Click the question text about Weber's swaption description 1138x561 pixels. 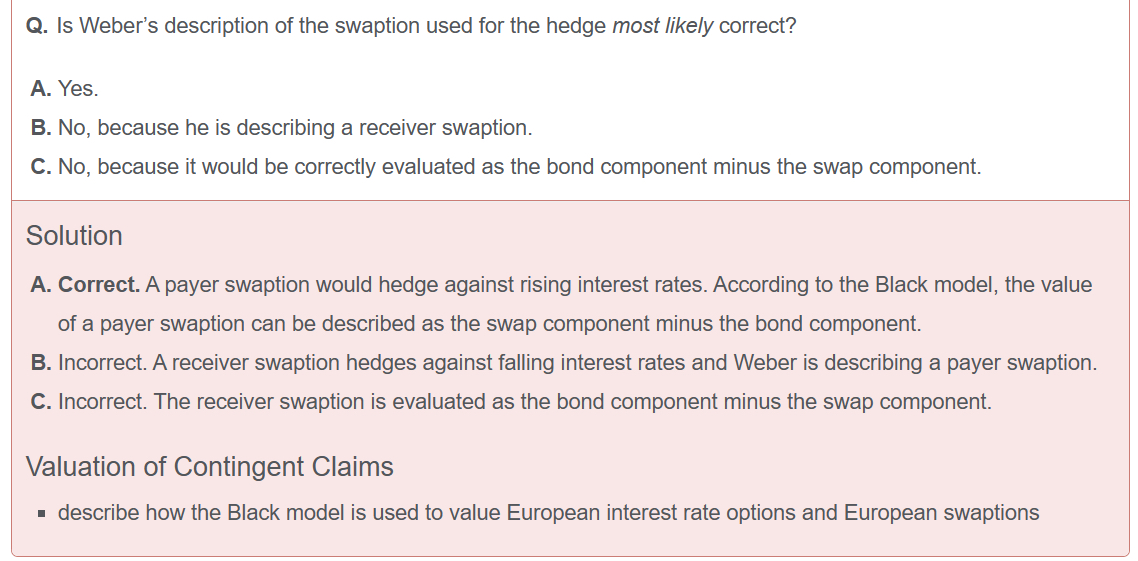[426, 26]
